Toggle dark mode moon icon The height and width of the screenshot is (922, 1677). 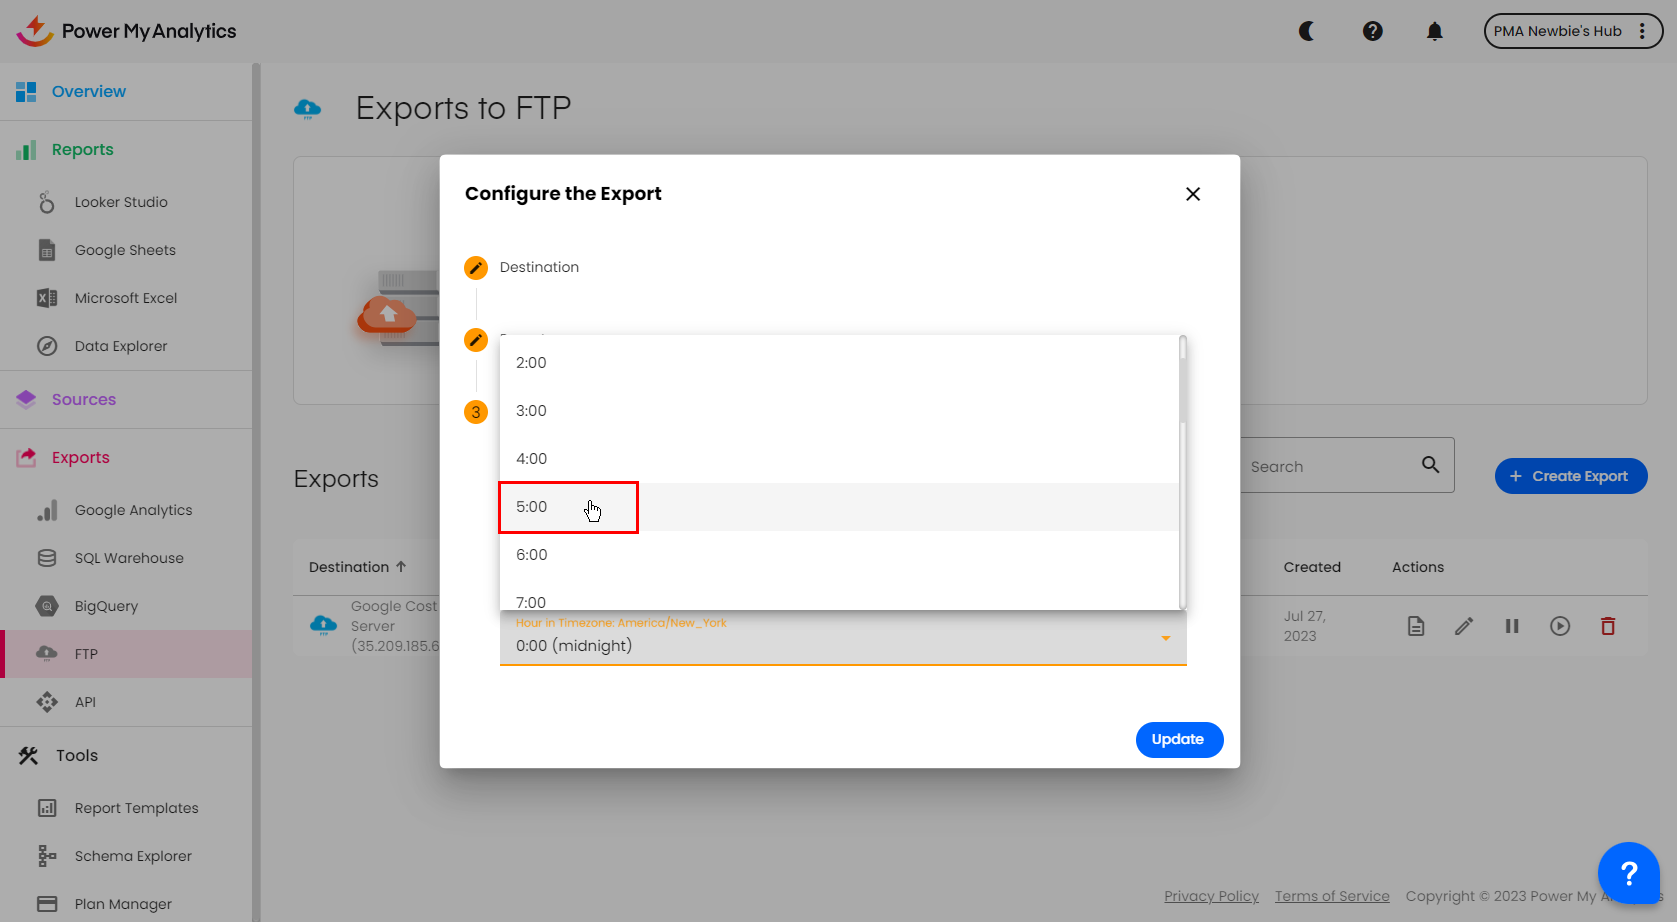point(1306,31)
